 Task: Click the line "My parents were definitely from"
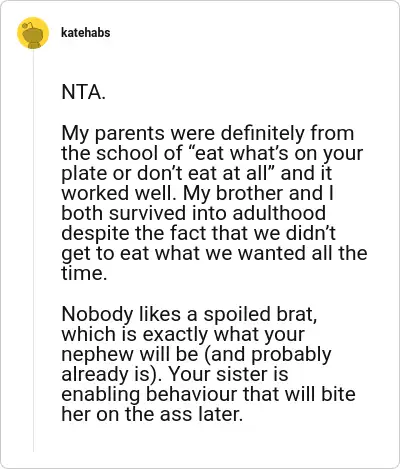pos(208,133)
